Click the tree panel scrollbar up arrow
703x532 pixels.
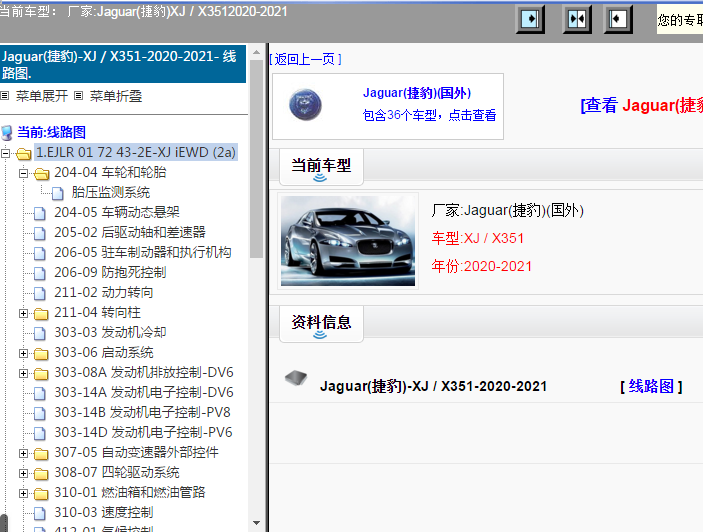(256, 52)
